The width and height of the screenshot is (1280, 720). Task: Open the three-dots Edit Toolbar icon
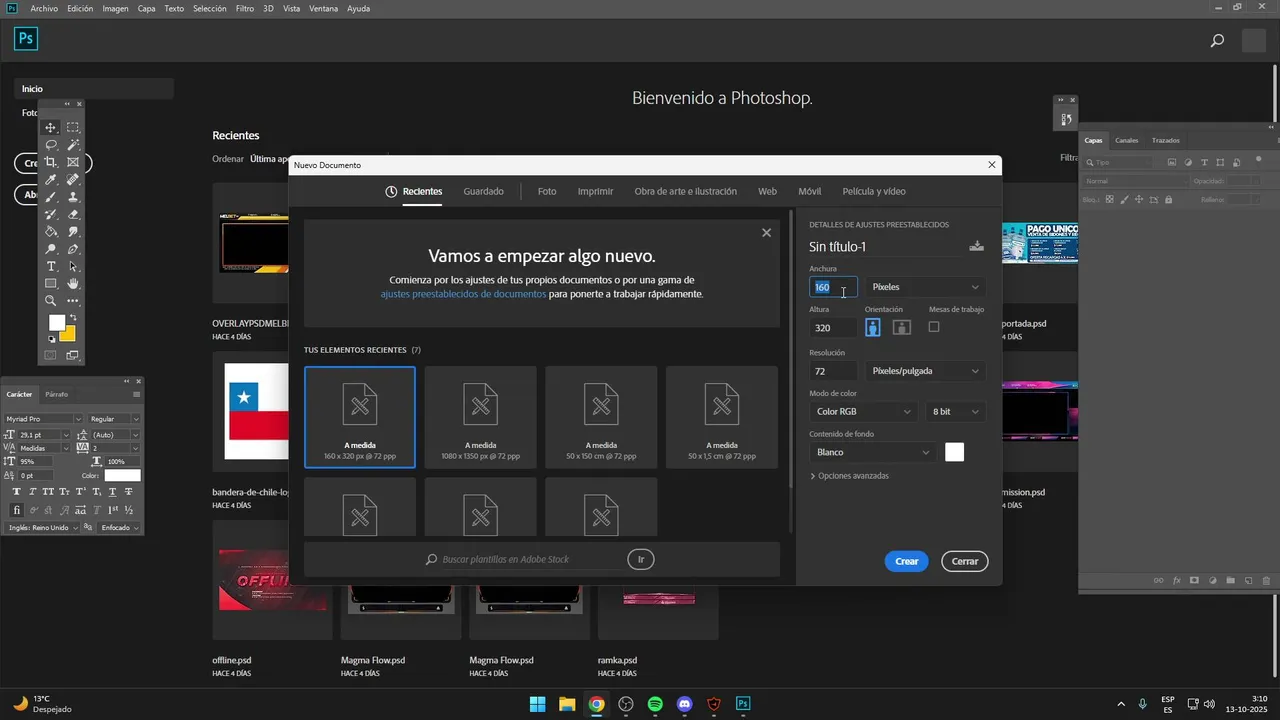click(73, 301)
